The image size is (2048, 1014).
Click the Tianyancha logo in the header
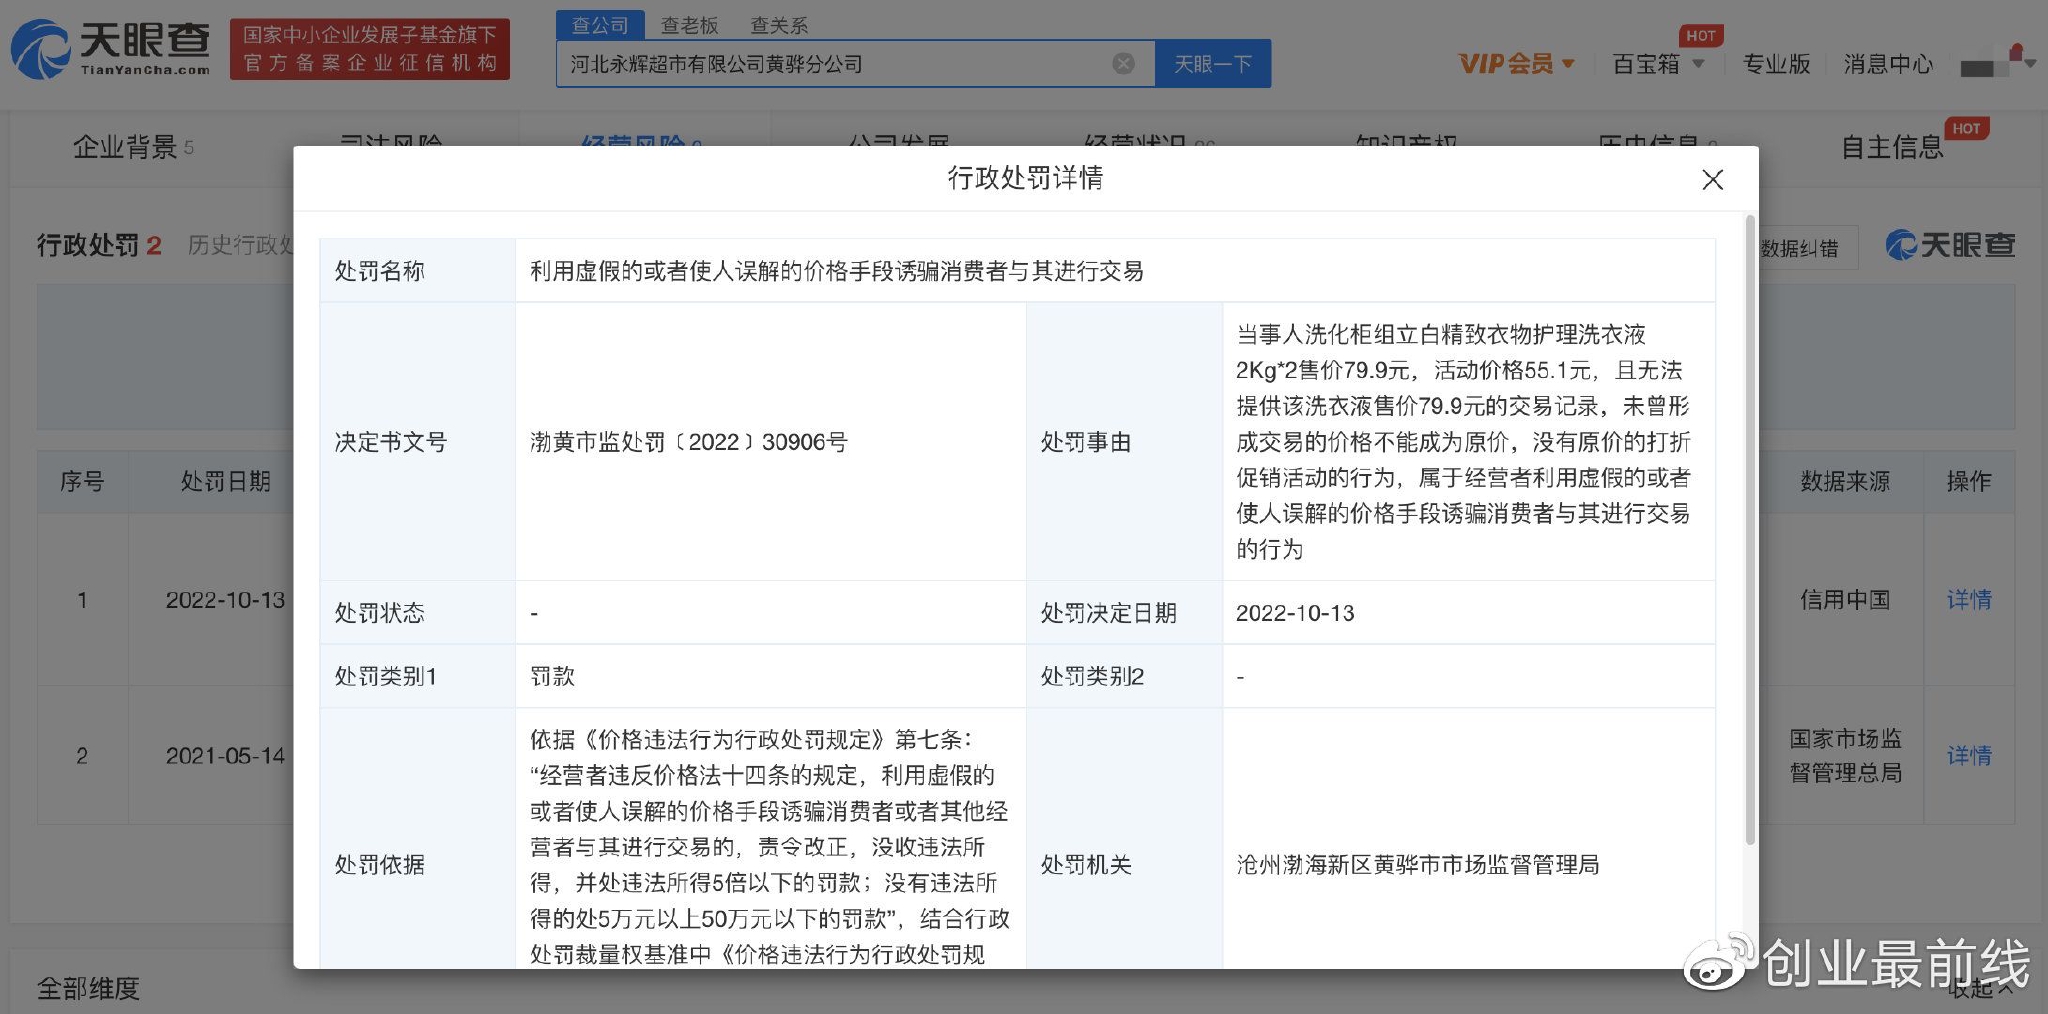pyautogui.click(x=111, y=48)
